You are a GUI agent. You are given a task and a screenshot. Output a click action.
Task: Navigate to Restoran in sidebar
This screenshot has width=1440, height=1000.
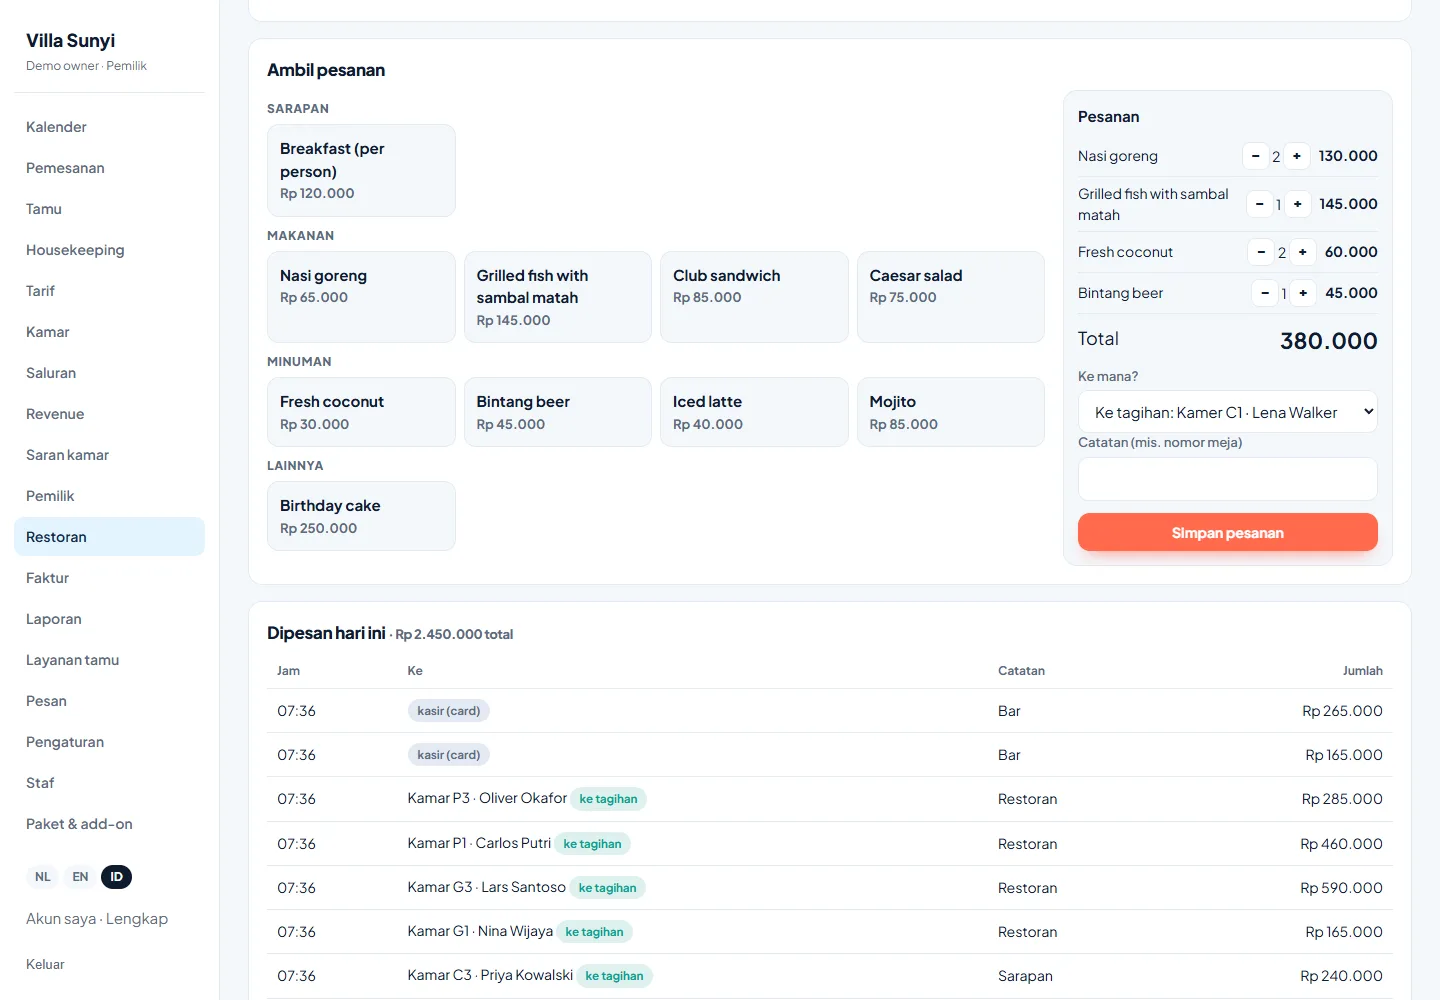point(109,537)
